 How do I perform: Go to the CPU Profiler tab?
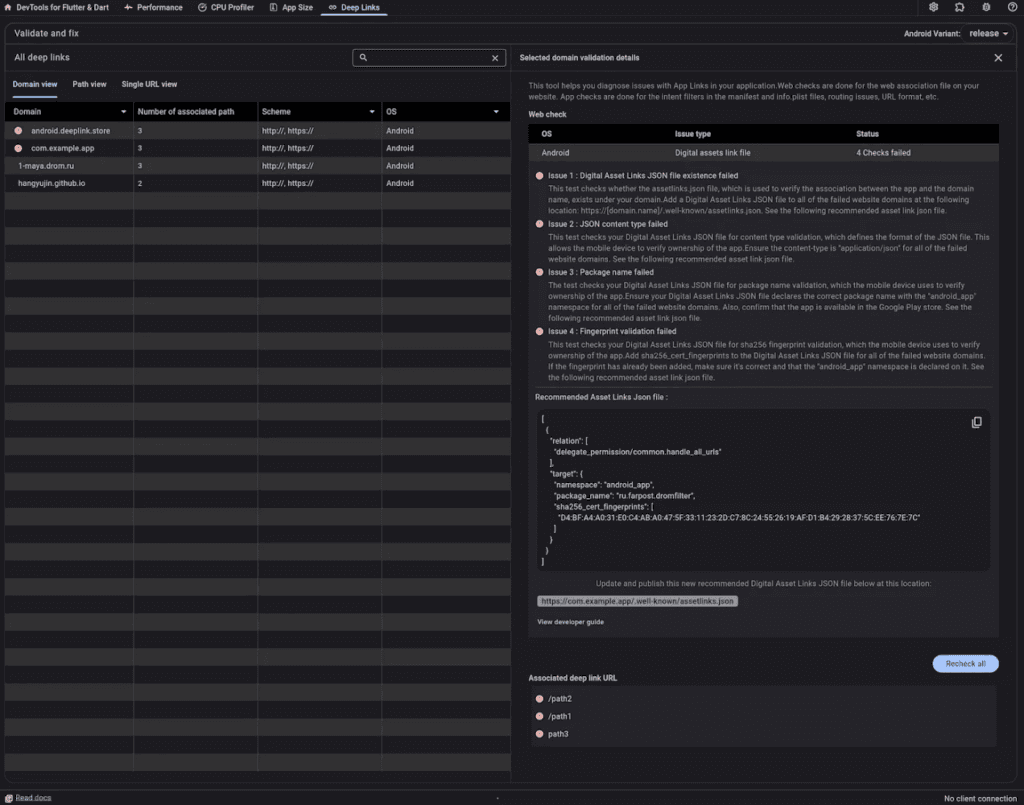pos(226,7)
